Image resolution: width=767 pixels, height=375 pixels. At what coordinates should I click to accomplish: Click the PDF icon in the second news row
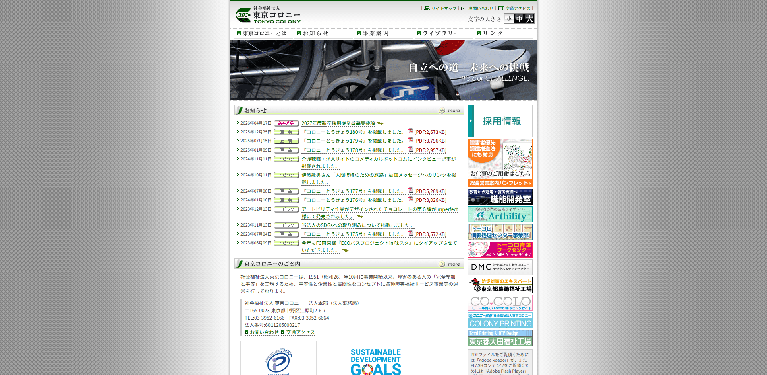(410, 132)
